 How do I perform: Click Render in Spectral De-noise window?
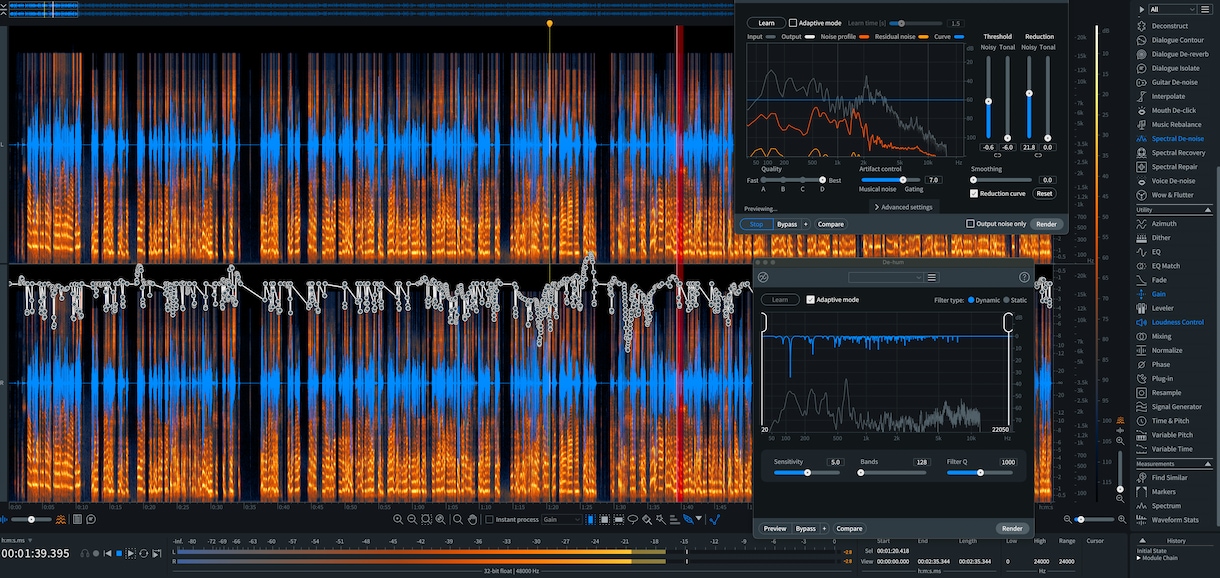(1046, 224)
